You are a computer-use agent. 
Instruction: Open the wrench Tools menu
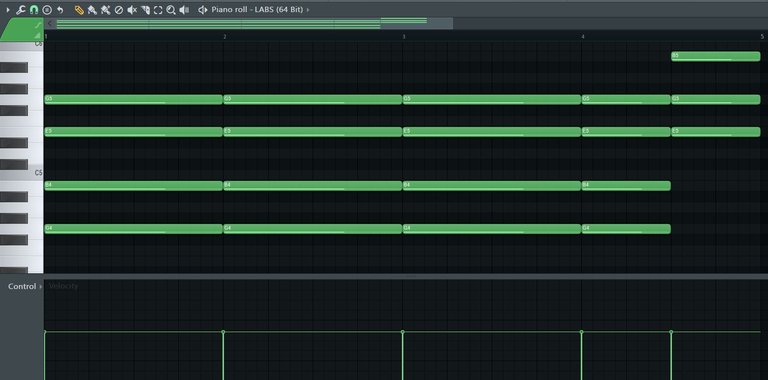[21, 10]
